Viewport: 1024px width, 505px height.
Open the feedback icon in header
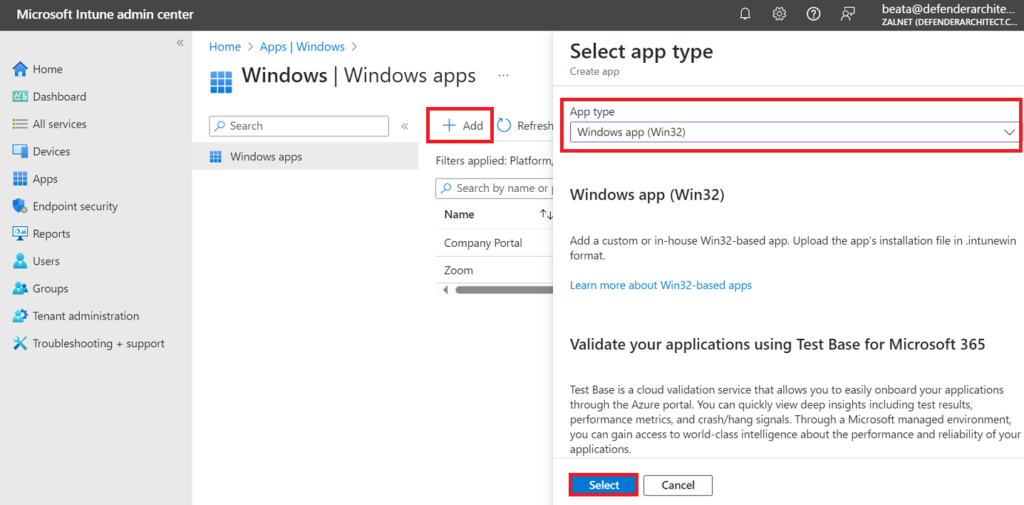click(848, 14)
